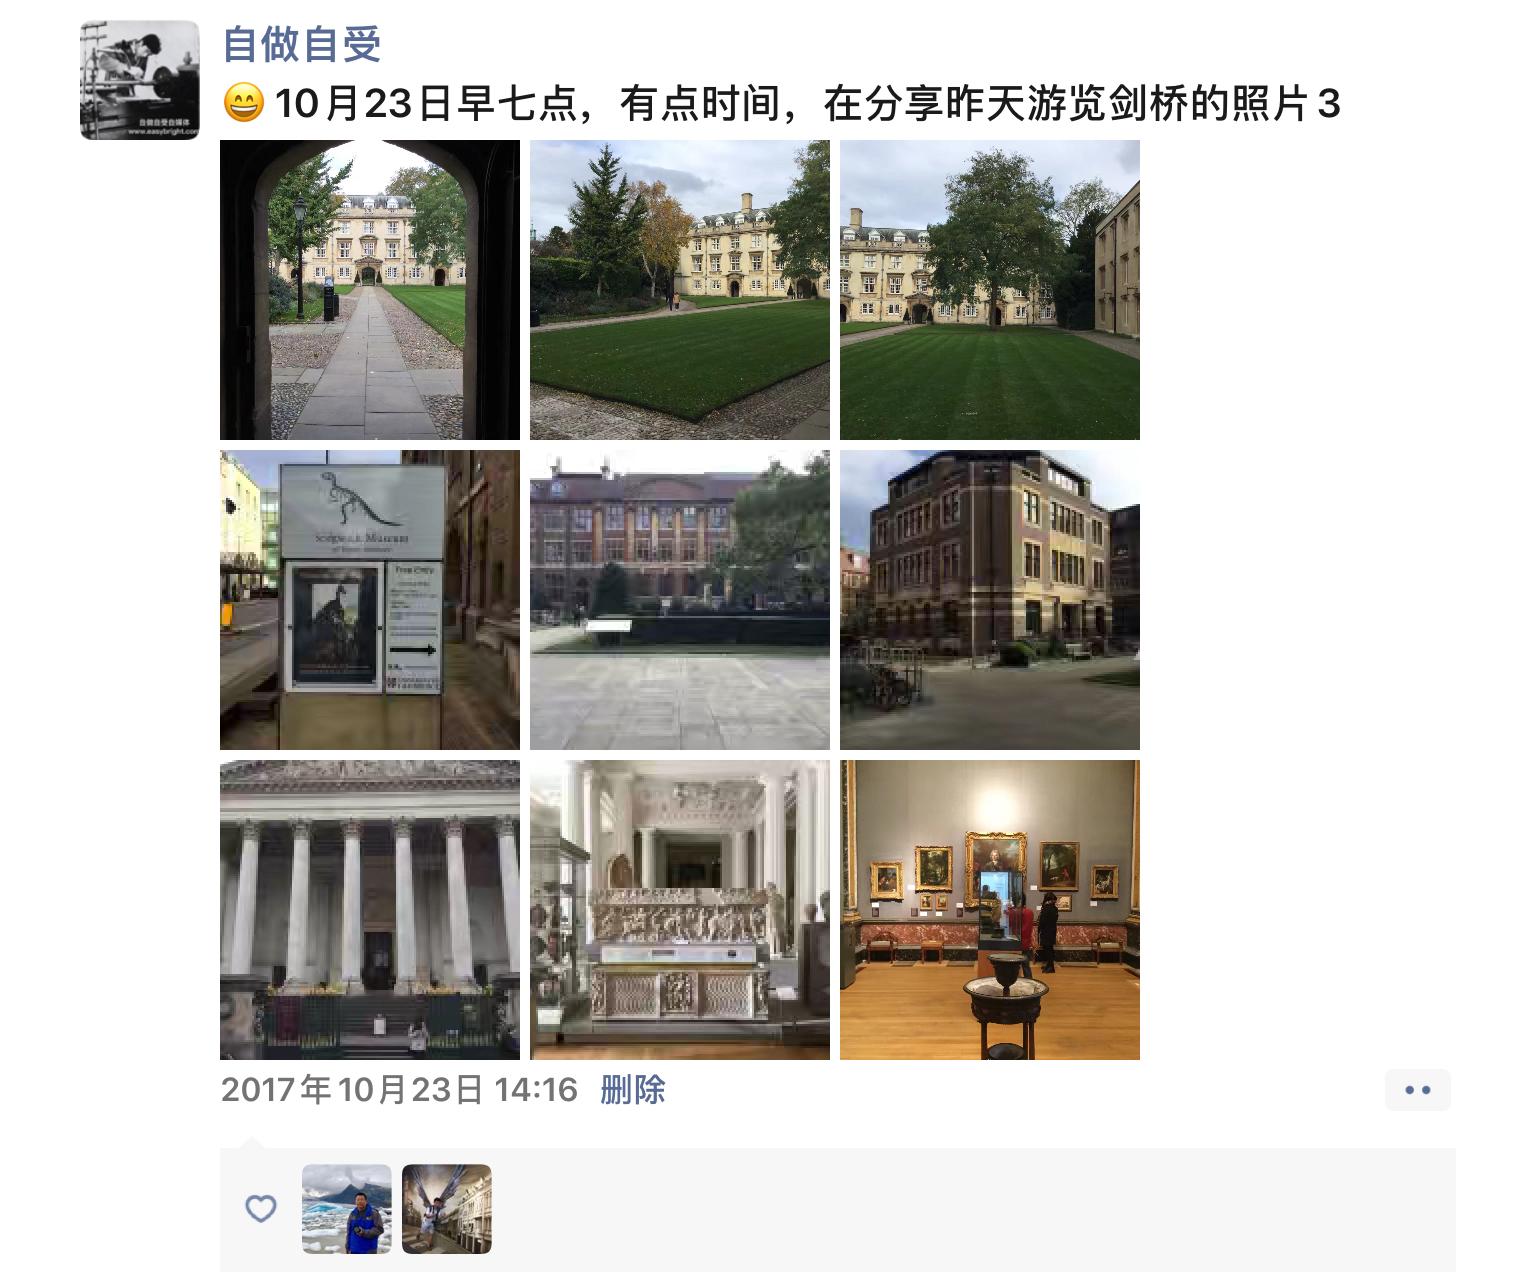Image resolution: width=1536 pixels, height=1278 pixels.
Task: Open first liker's glacier avatar
Action: point(347,1209)
